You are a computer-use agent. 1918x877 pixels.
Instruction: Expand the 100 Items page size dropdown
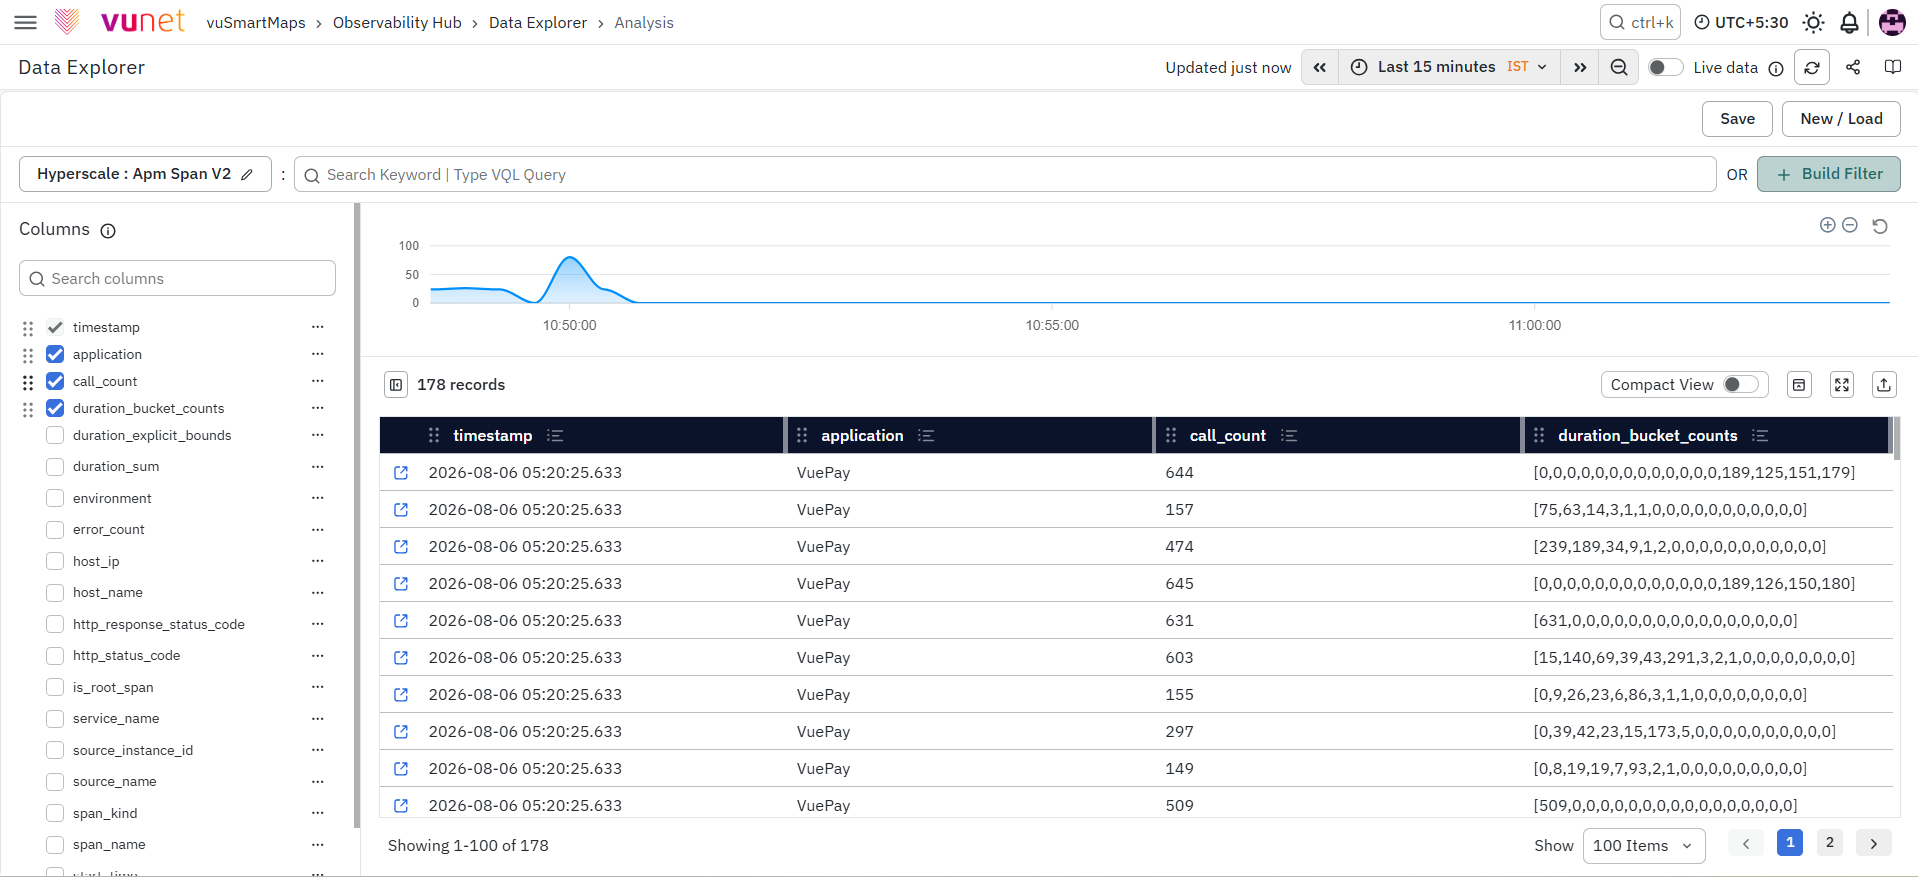click(1644, 846)
